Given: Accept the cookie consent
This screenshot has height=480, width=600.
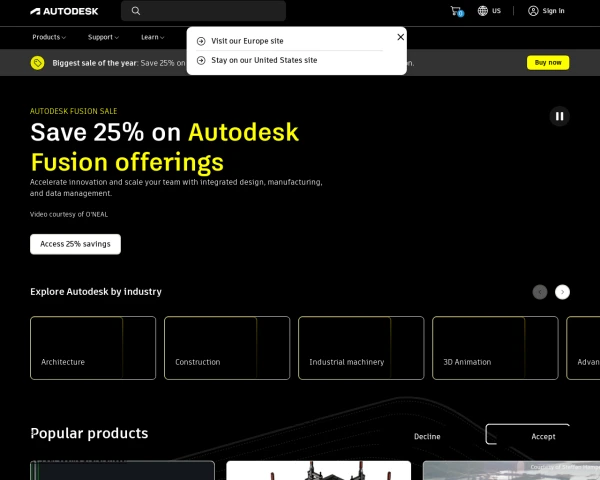Looking at the screenshot, I should pos(543,436).
